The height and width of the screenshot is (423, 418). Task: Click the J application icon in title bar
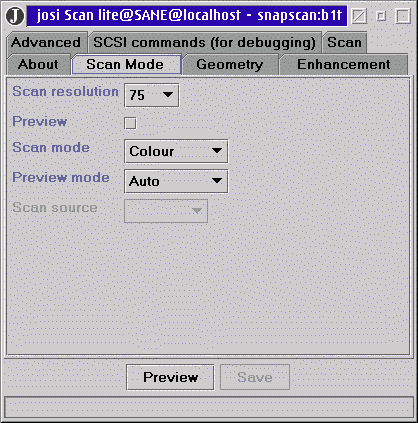(x=15, y=16)
